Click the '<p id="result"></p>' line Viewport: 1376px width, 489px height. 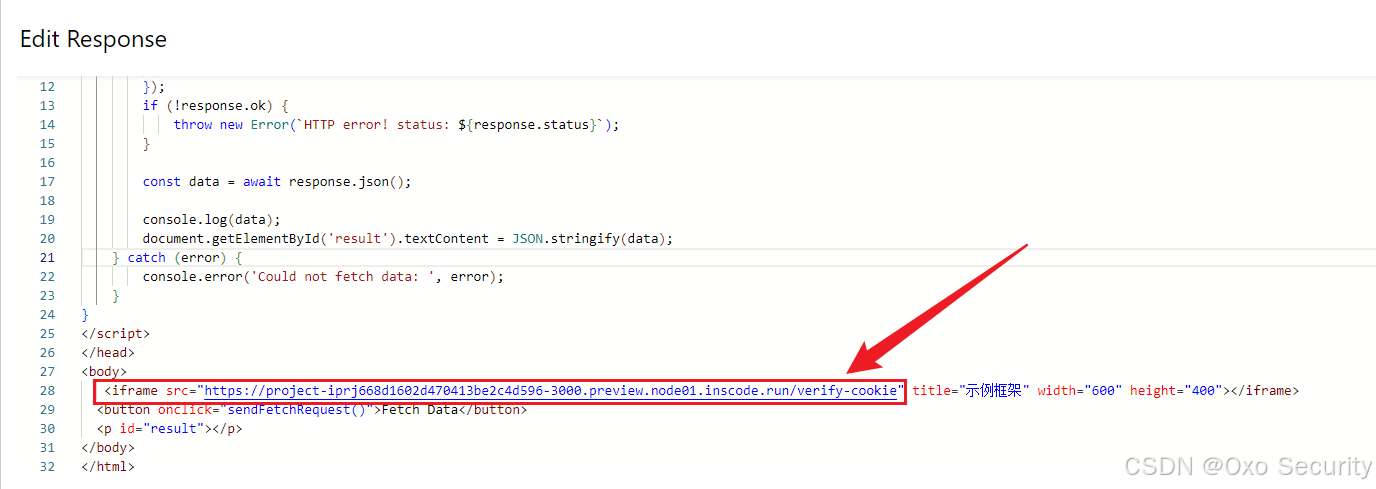pos(170,429)
